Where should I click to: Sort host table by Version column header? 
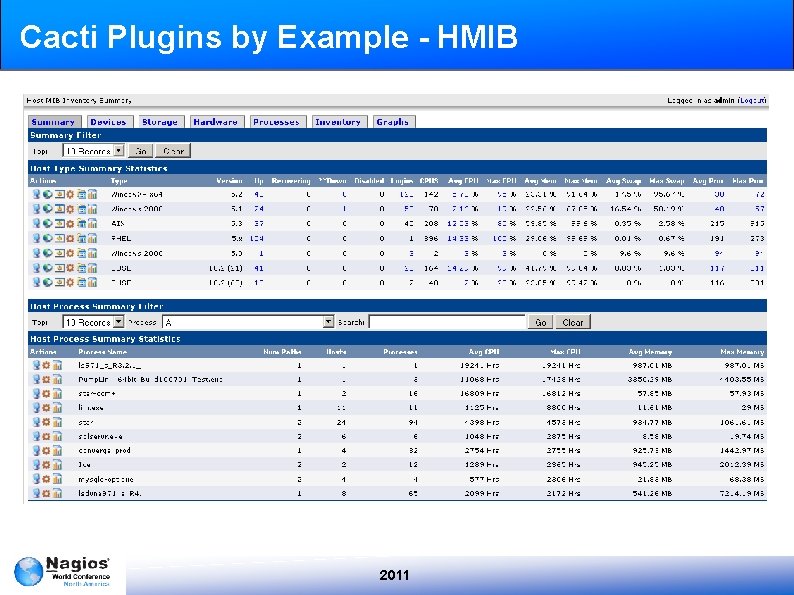[229, 181]
